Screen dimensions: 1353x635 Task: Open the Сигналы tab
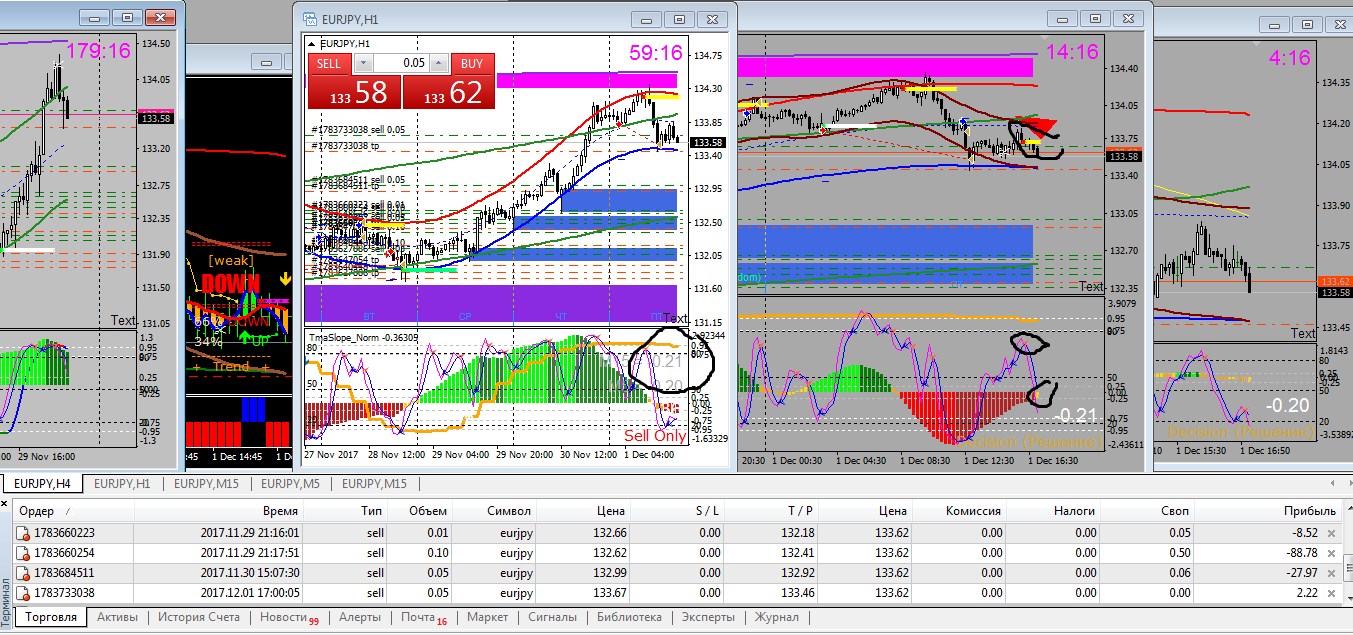click(552, 617)
